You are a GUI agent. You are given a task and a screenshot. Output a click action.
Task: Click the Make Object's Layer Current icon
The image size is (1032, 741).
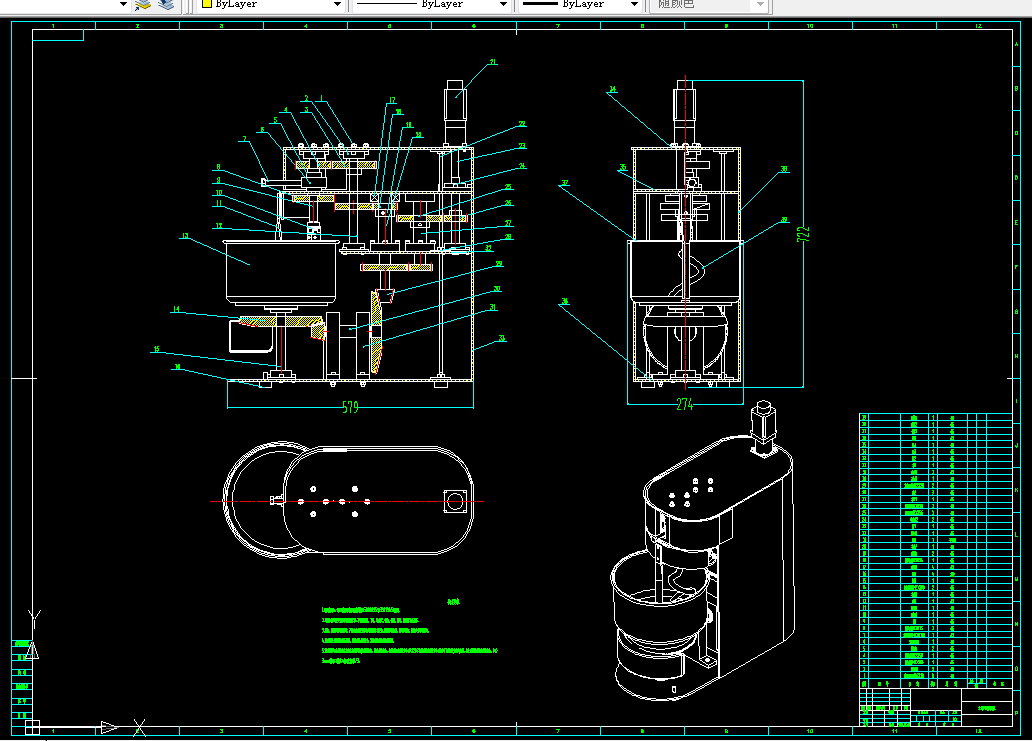point(143,4)
